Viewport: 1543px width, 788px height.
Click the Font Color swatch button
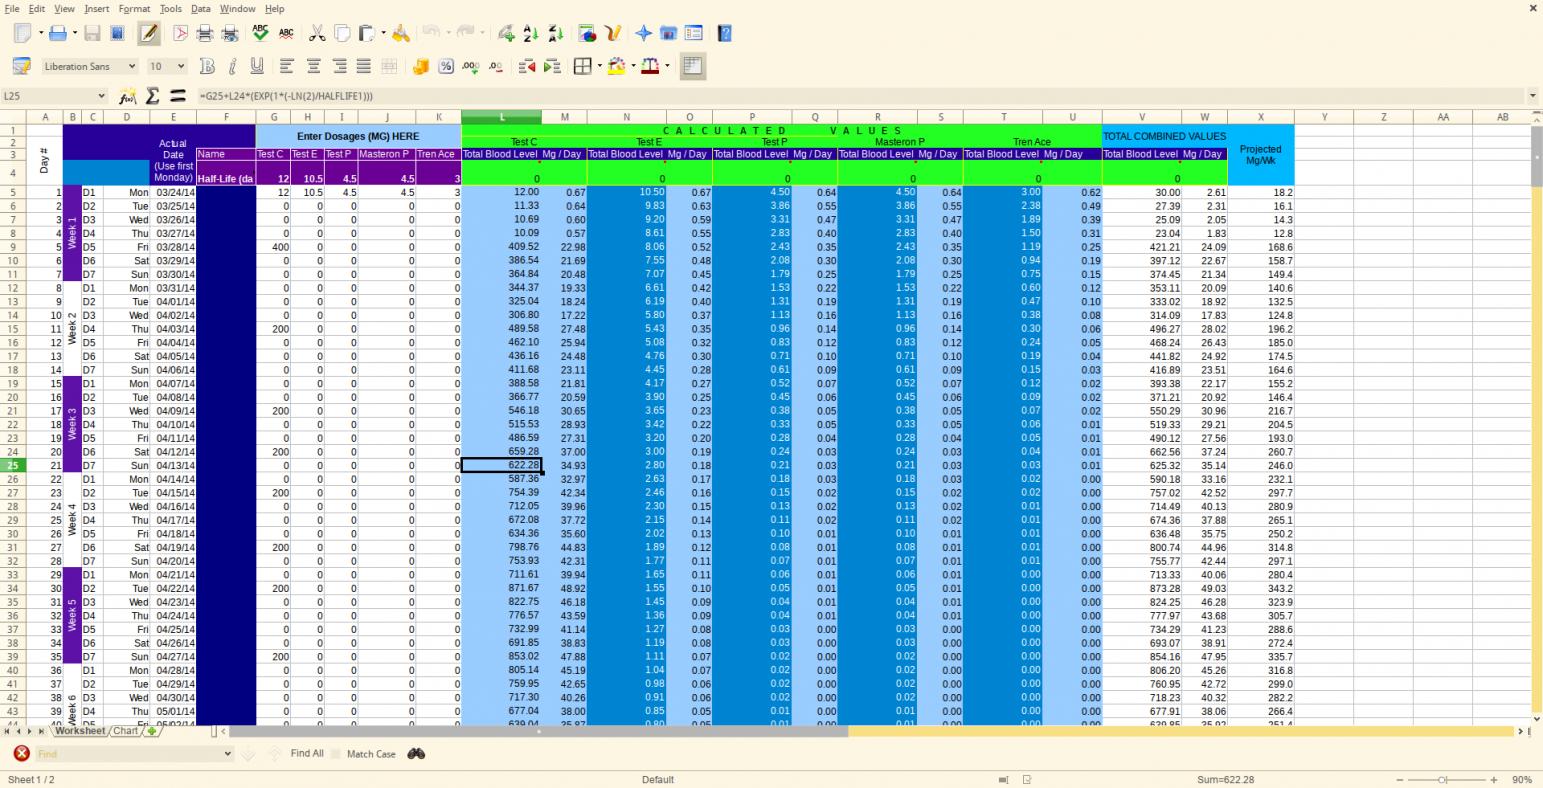pyautogui.click(x=652, y=66)
